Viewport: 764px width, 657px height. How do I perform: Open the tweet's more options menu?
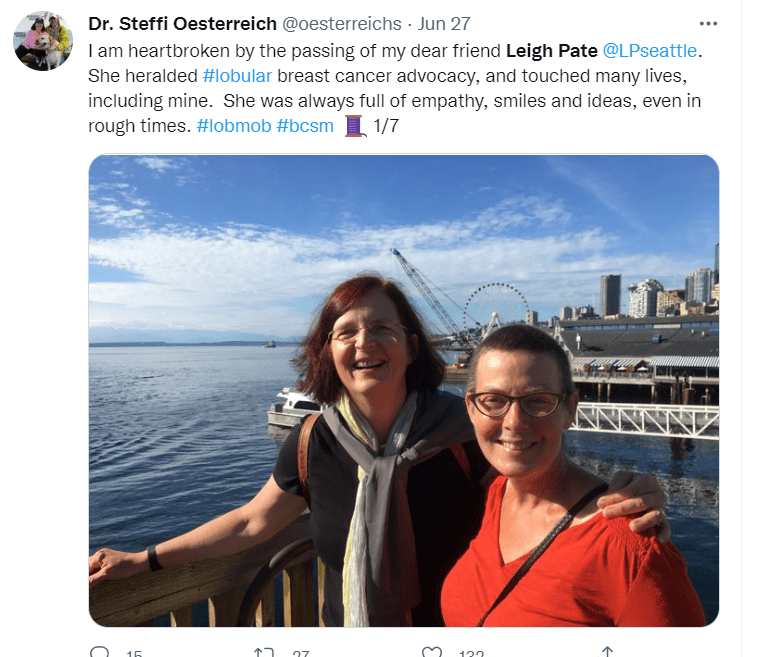coord(707,23)
